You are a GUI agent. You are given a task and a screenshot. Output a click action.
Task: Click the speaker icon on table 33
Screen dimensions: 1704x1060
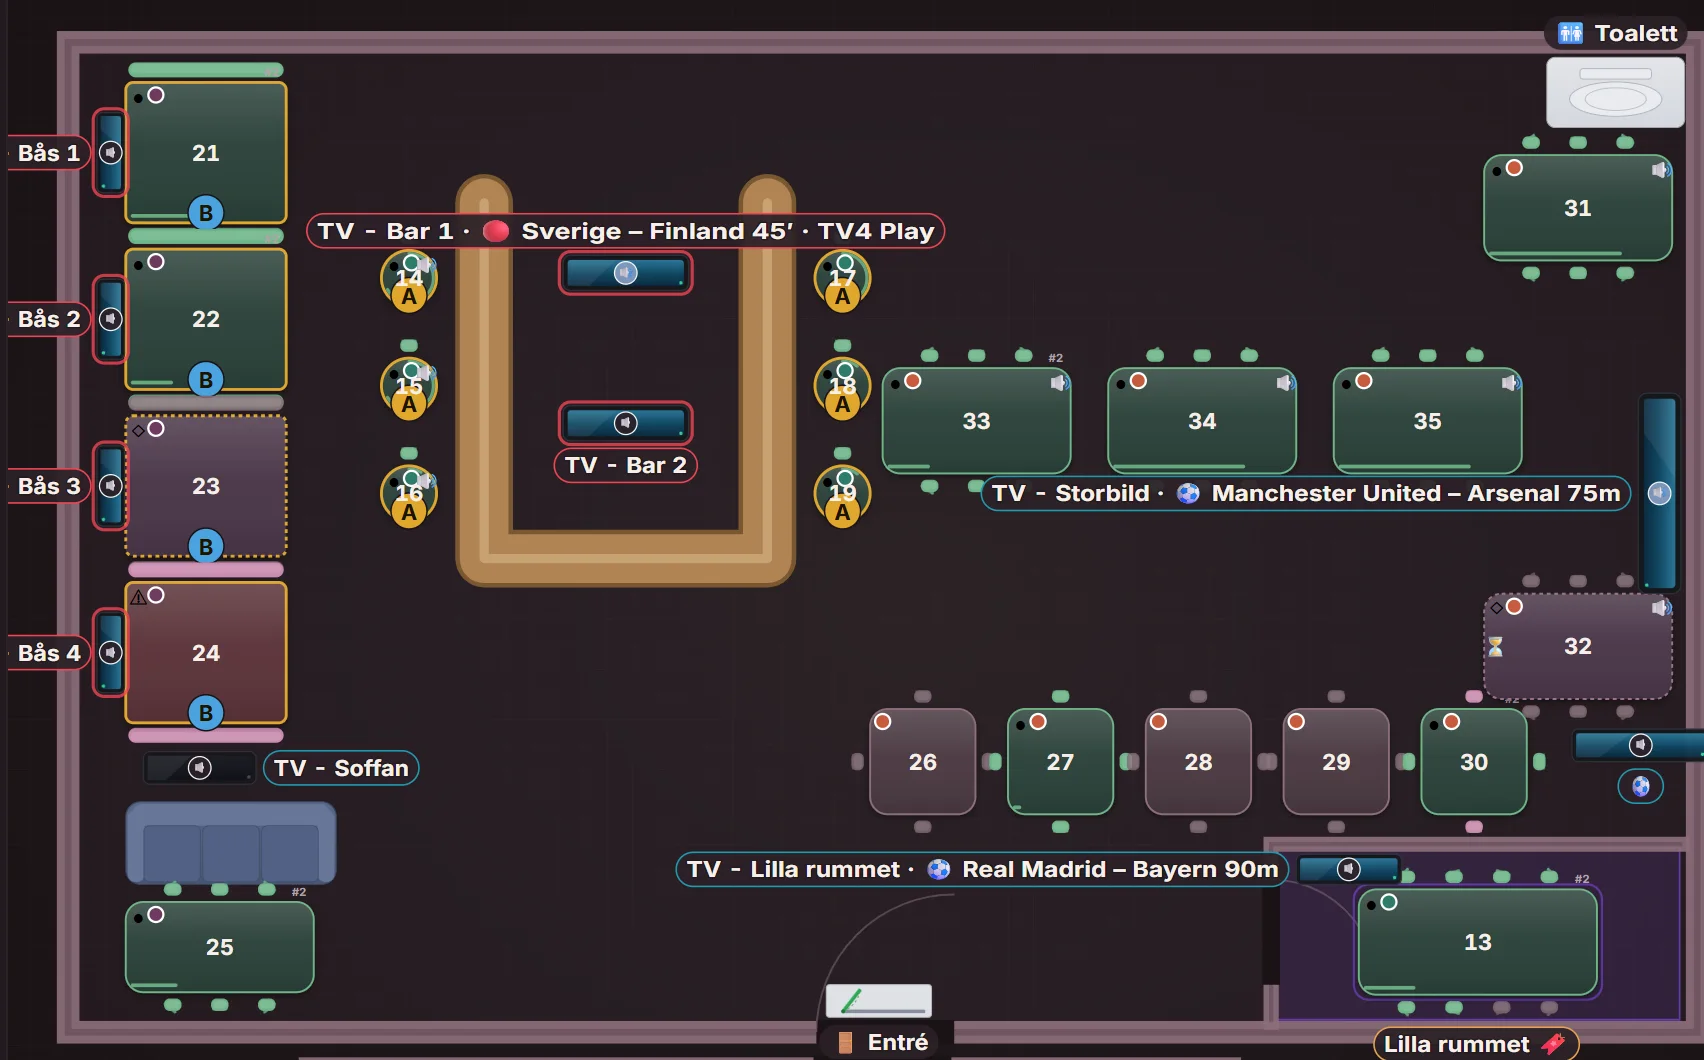click(x=1059, y=382)
